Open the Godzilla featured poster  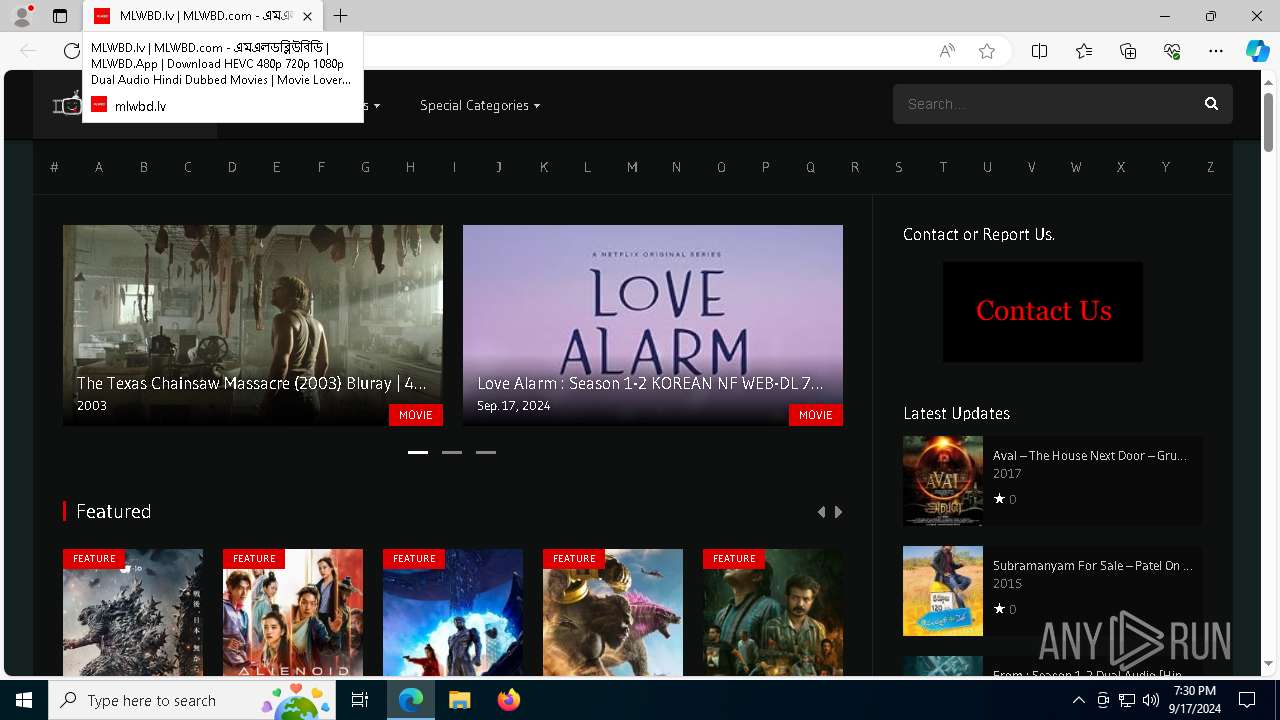tap(133, 612)
